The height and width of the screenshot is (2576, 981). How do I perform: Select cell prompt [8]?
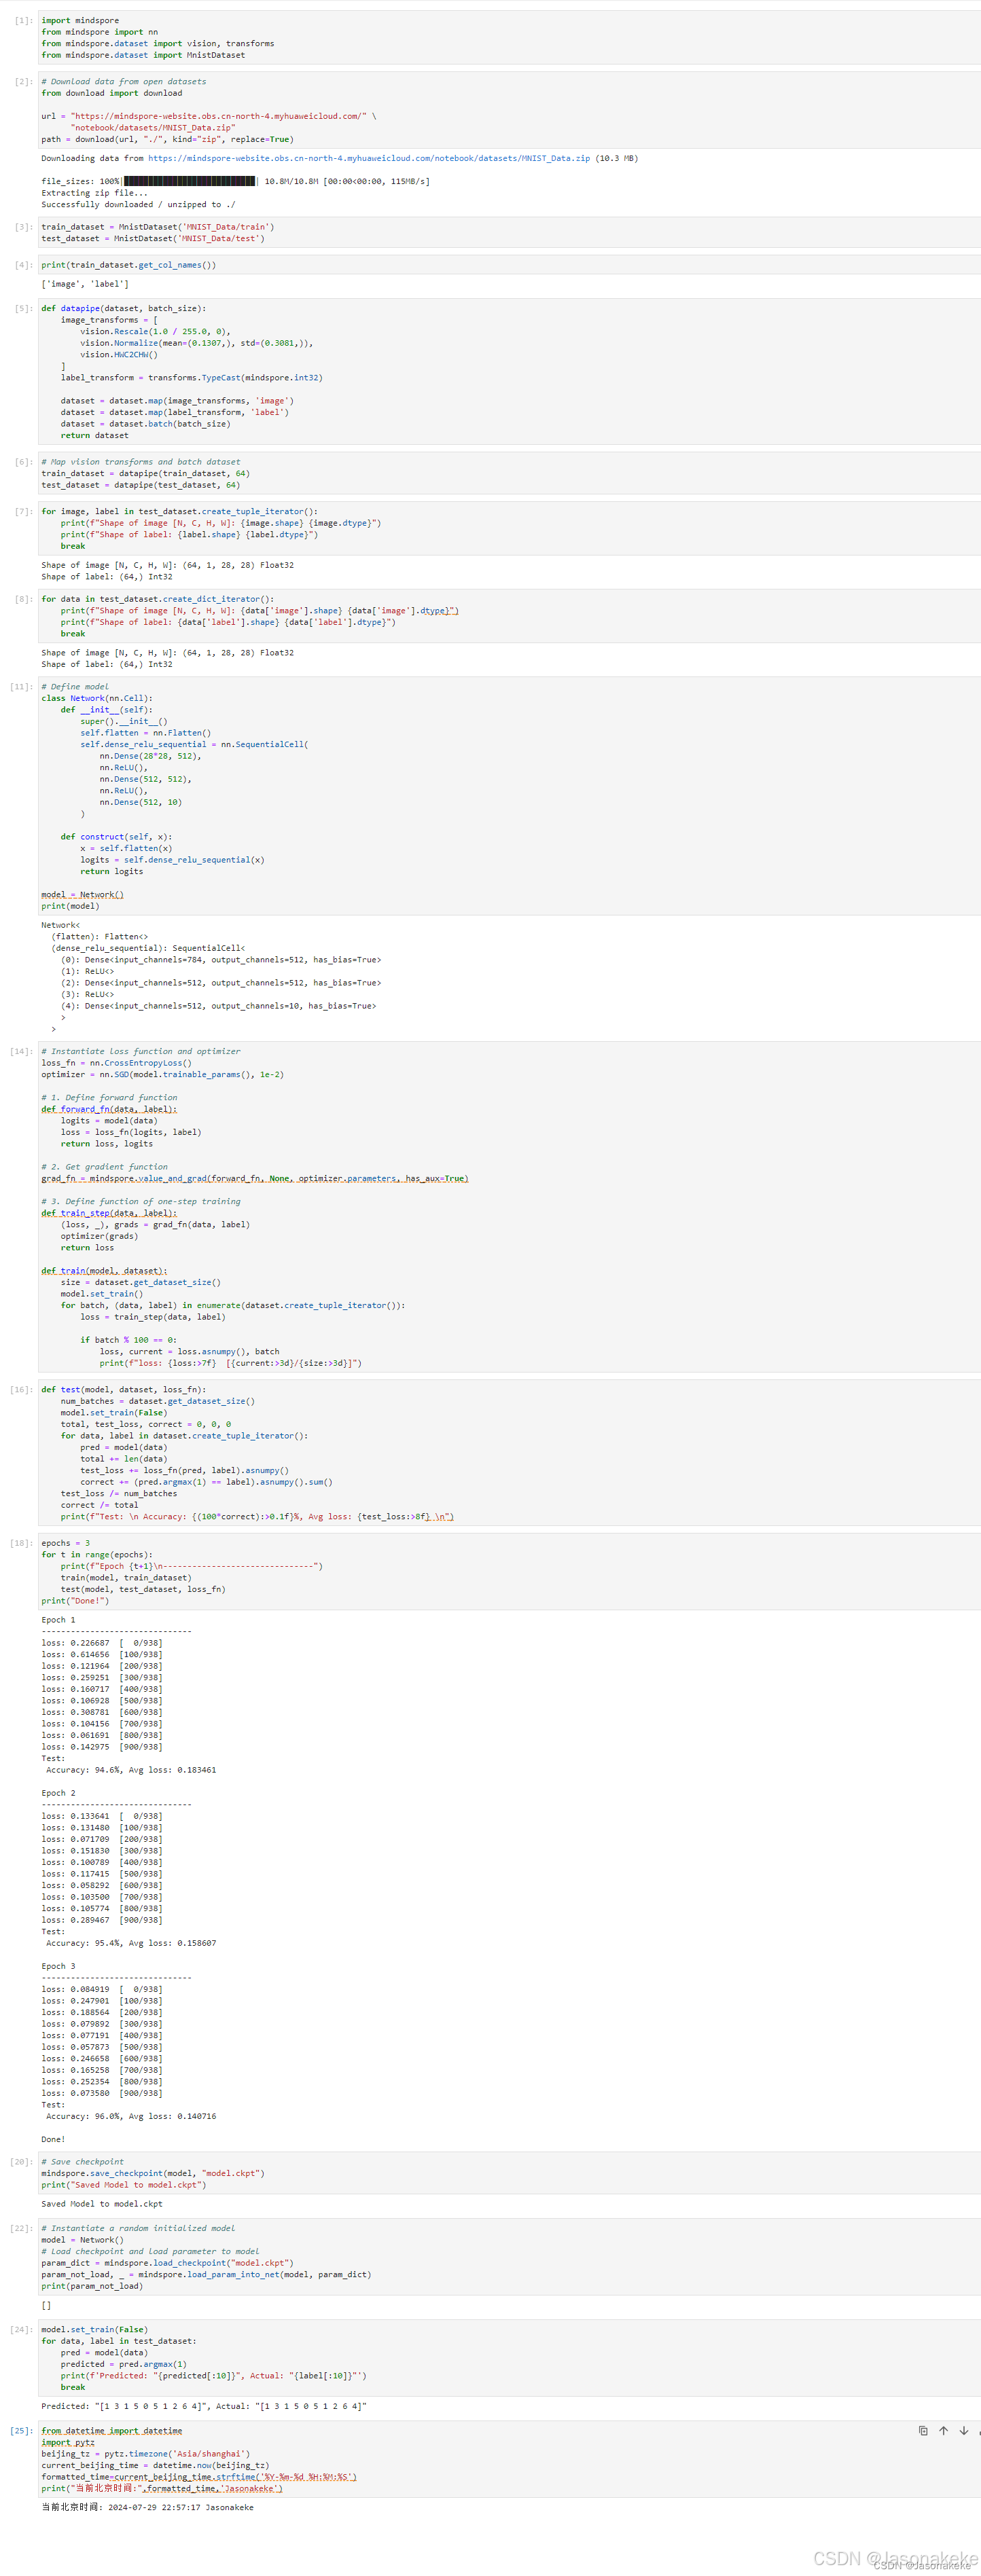point(23,599)
